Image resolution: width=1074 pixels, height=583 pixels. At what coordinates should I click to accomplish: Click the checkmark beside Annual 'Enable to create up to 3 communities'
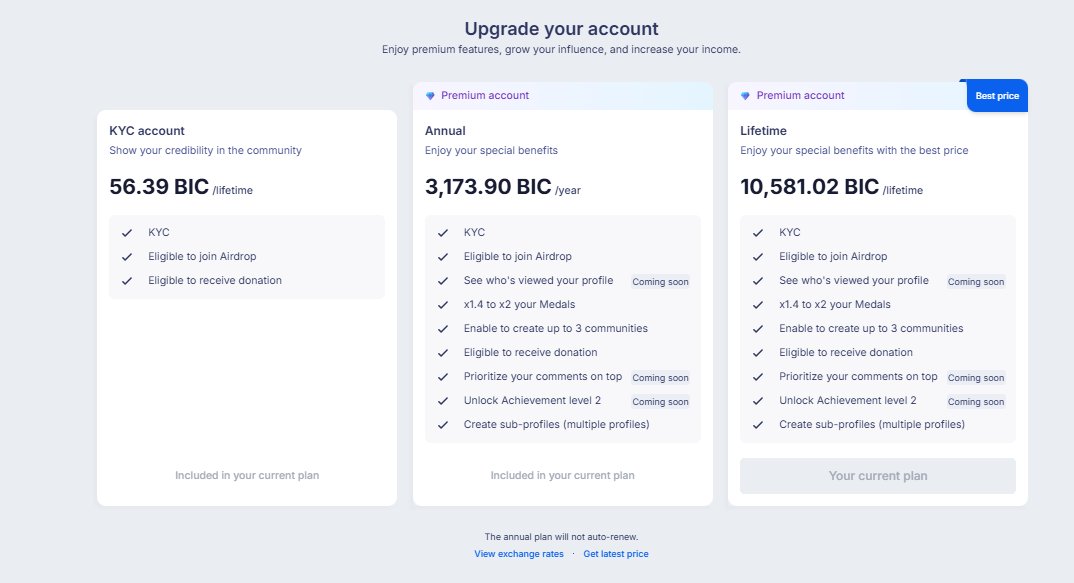442,329
